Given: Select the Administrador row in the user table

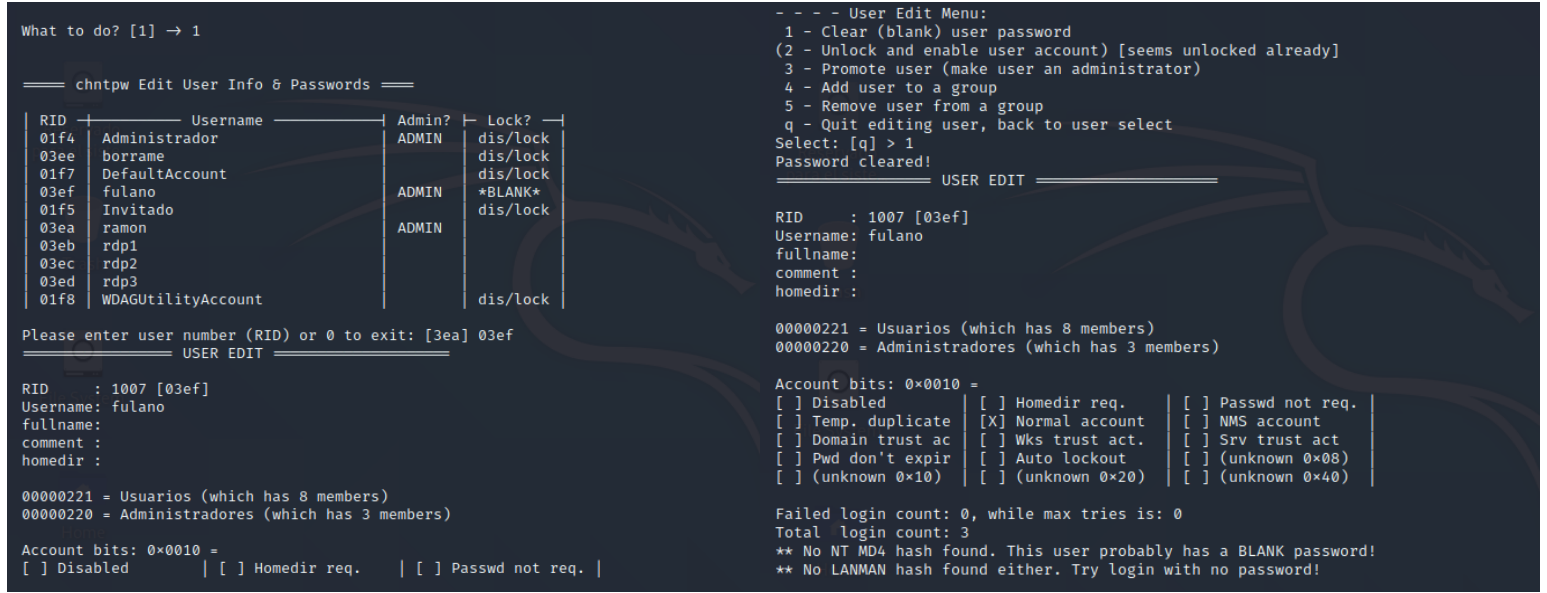Looking at the screenshot, I should (160, 138).
